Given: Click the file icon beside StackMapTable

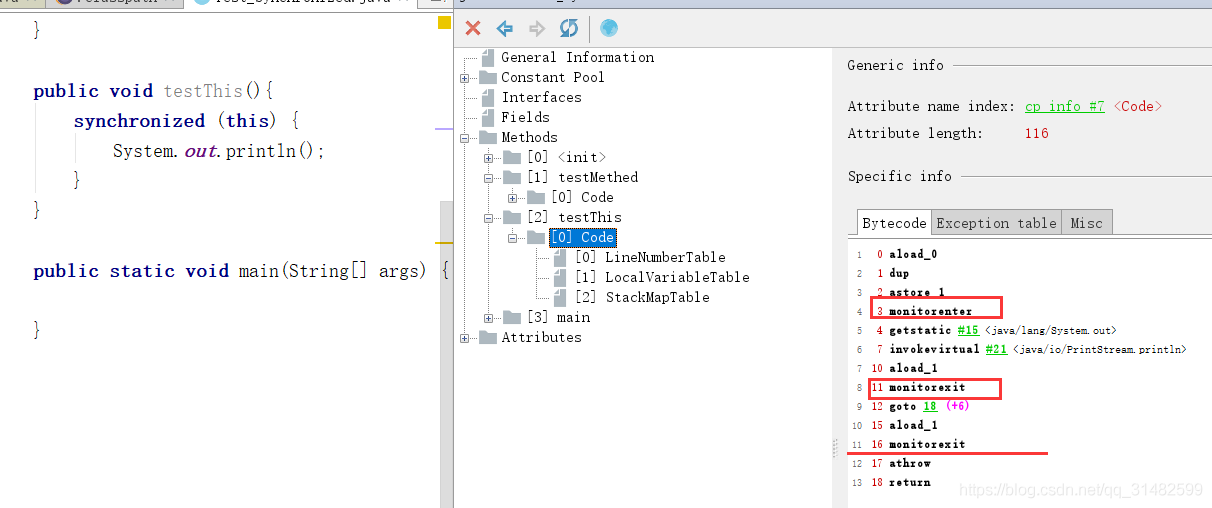Looking at the screenshot, I should [560, 297].
